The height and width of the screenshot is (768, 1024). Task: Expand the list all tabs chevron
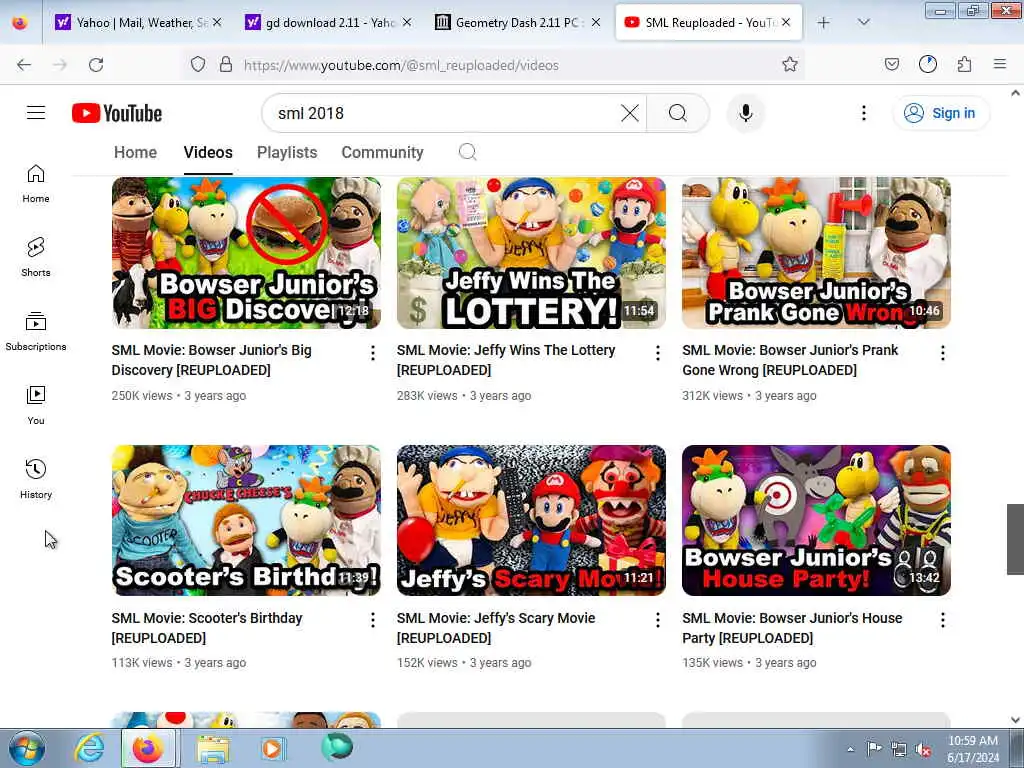click(863, 23)
